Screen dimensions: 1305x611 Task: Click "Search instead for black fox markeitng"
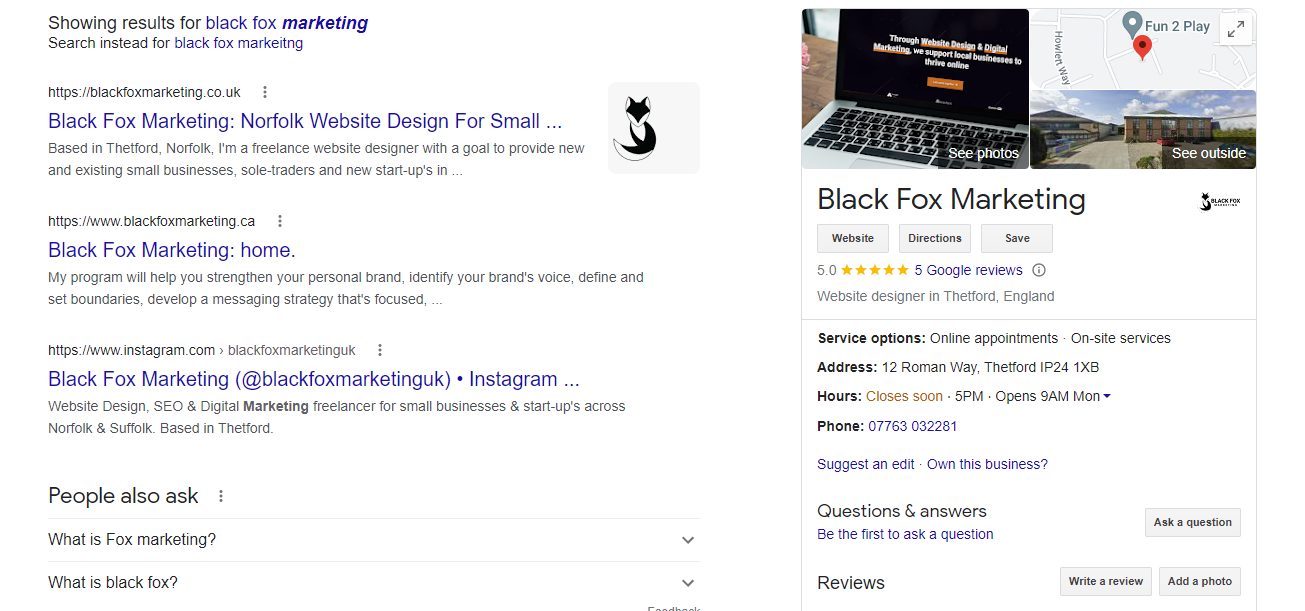(238, 42)
